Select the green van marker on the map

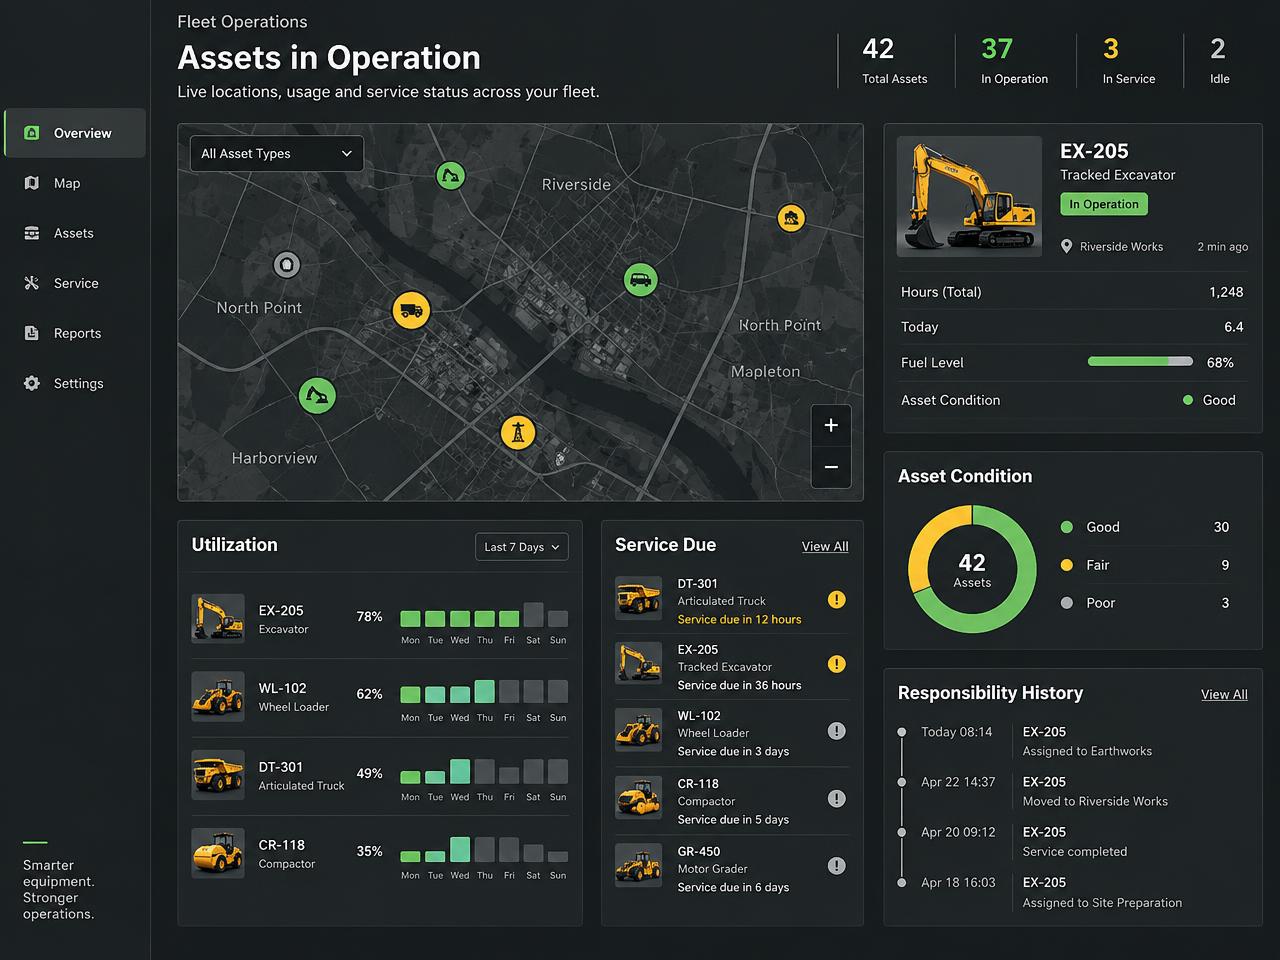[x=640, y=279]
